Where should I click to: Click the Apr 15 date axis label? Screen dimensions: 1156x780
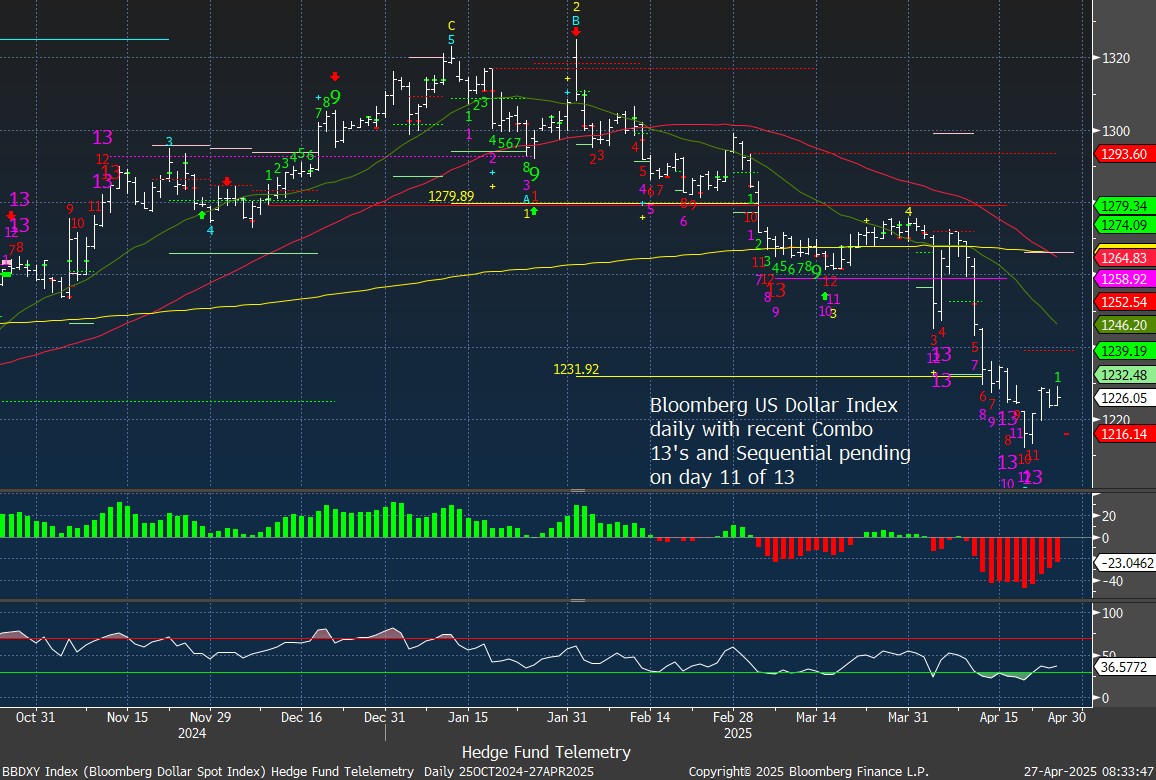coord(999,717)
